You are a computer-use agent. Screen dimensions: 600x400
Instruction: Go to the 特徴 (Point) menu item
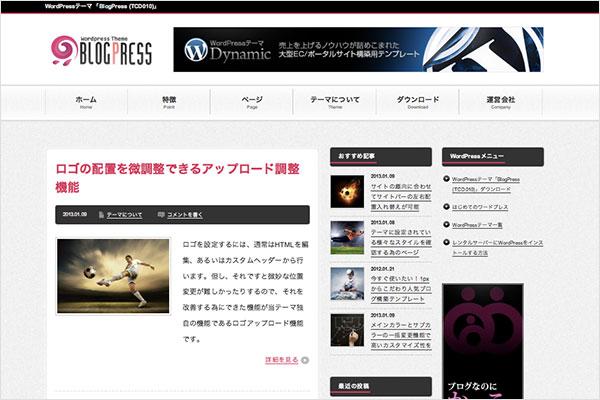[x=169, y=103]
